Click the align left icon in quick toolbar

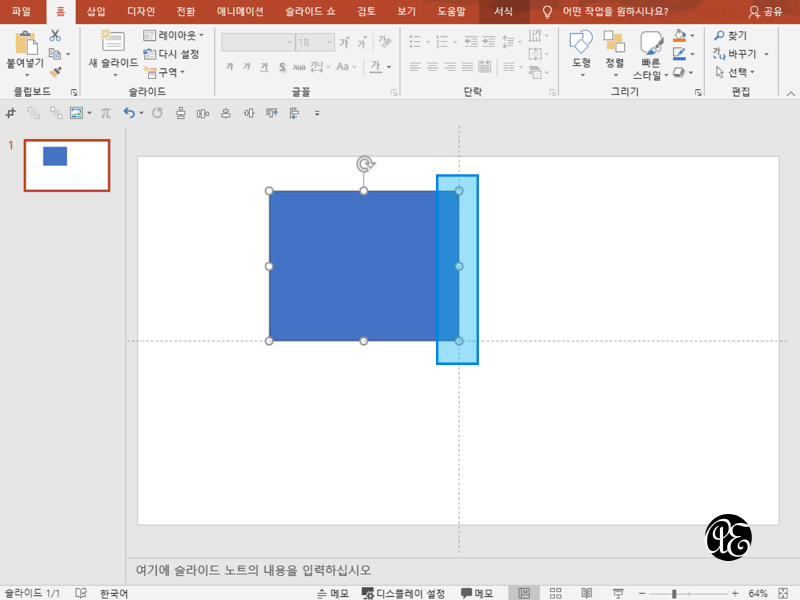coord(294,113)
